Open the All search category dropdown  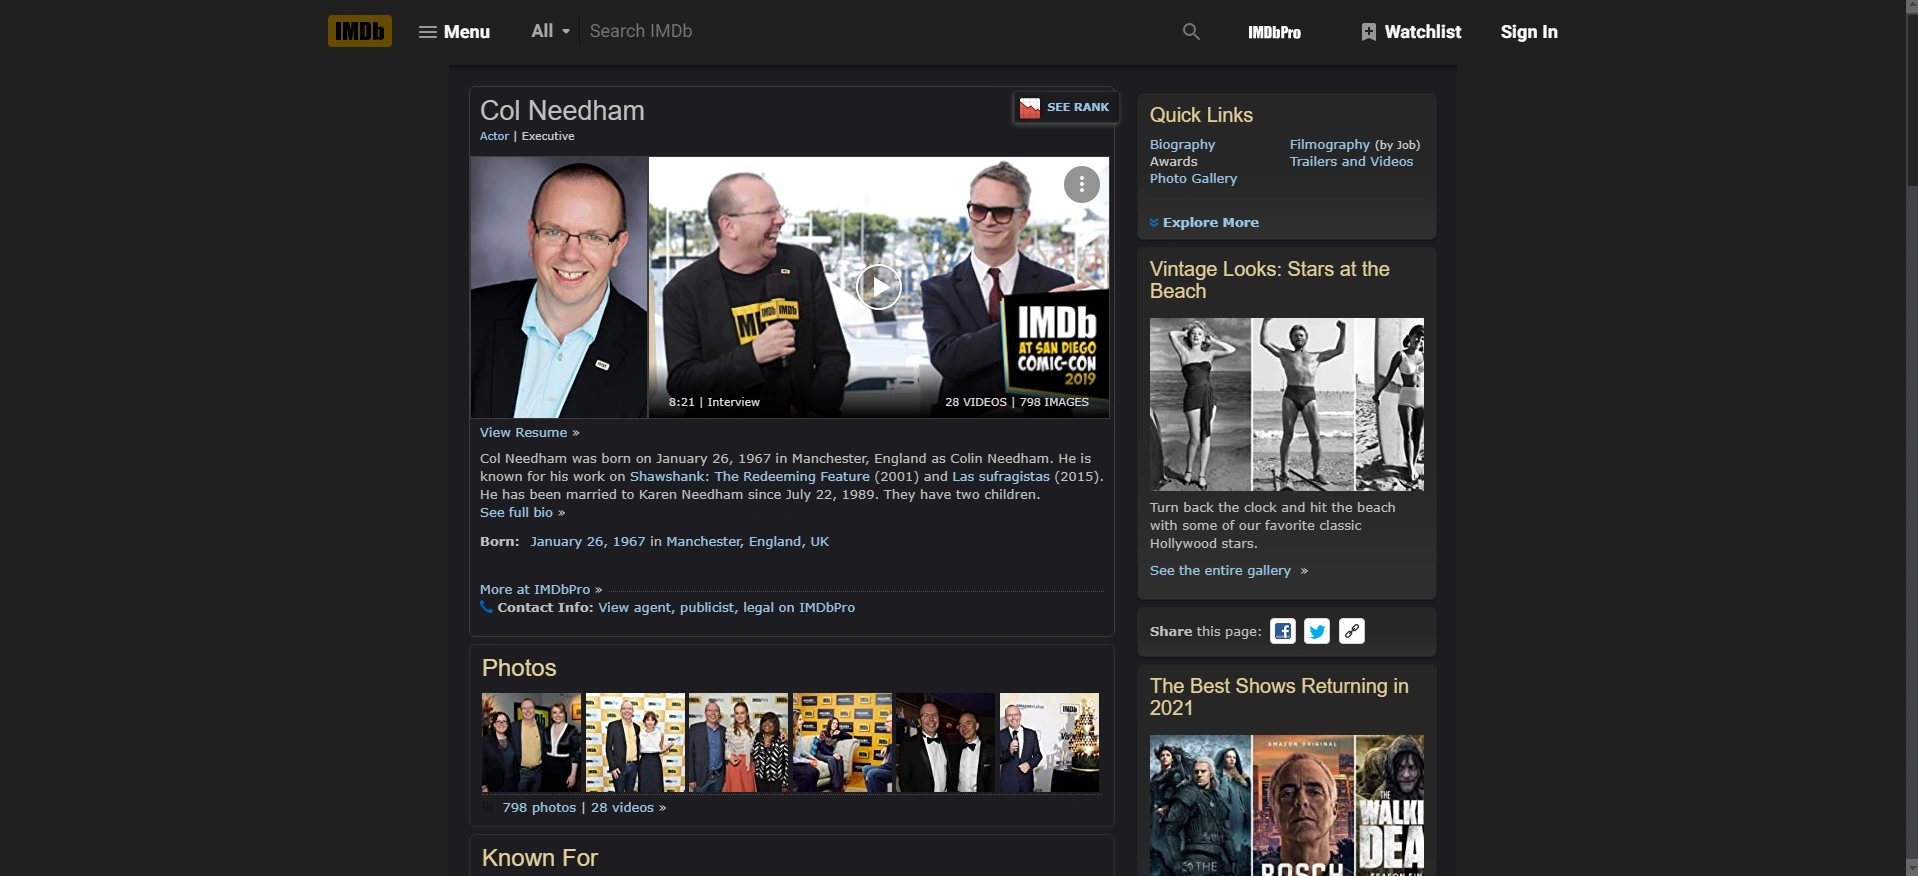coord(550,31)
